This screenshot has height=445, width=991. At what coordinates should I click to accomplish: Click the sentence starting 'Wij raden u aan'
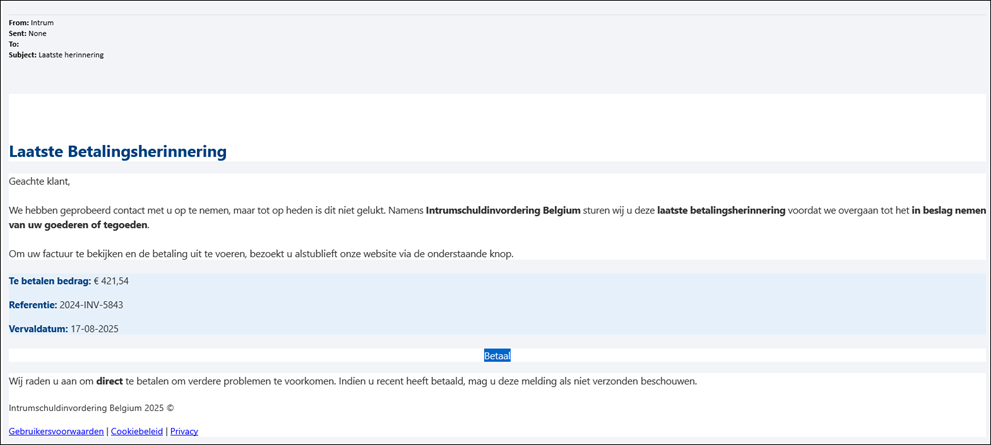tap(353, 381)
